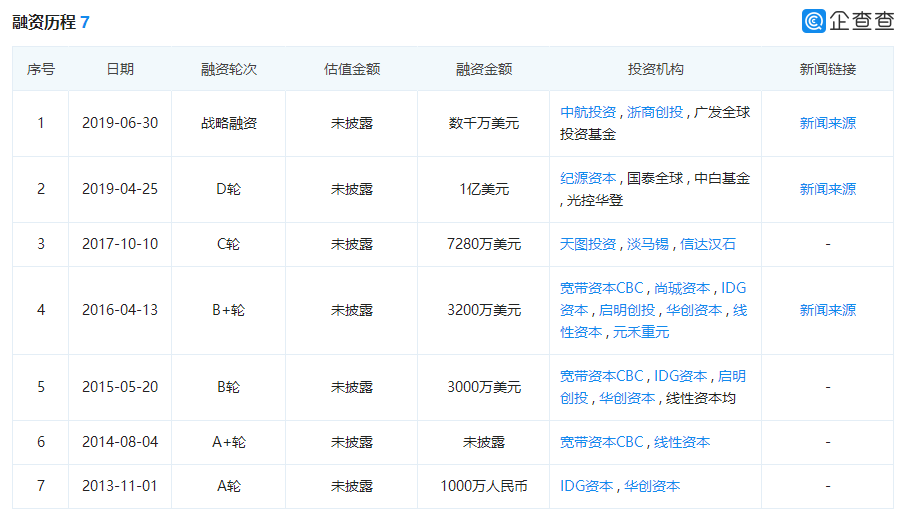Screen dimensions: 906x519
Task: Open the 淡马锡 investor link
Action: (648, 244)
